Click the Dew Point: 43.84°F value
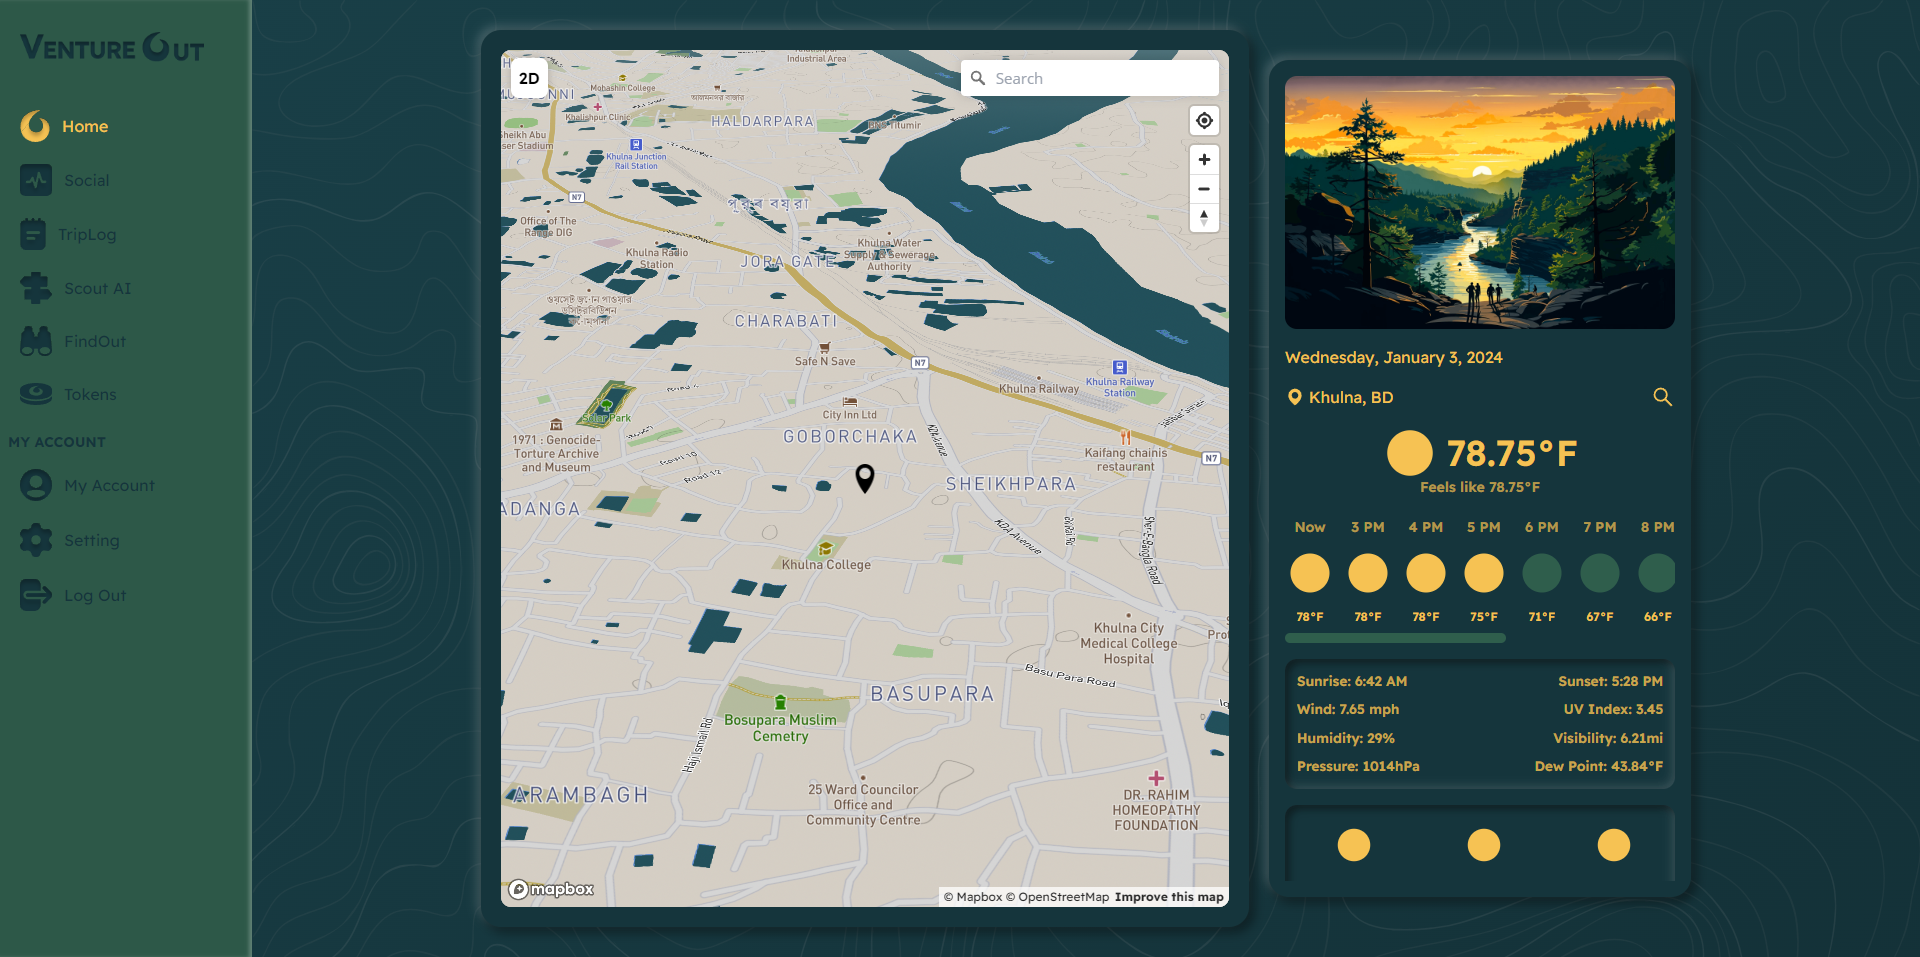 pyautogui.click(x=1599, y=766)
